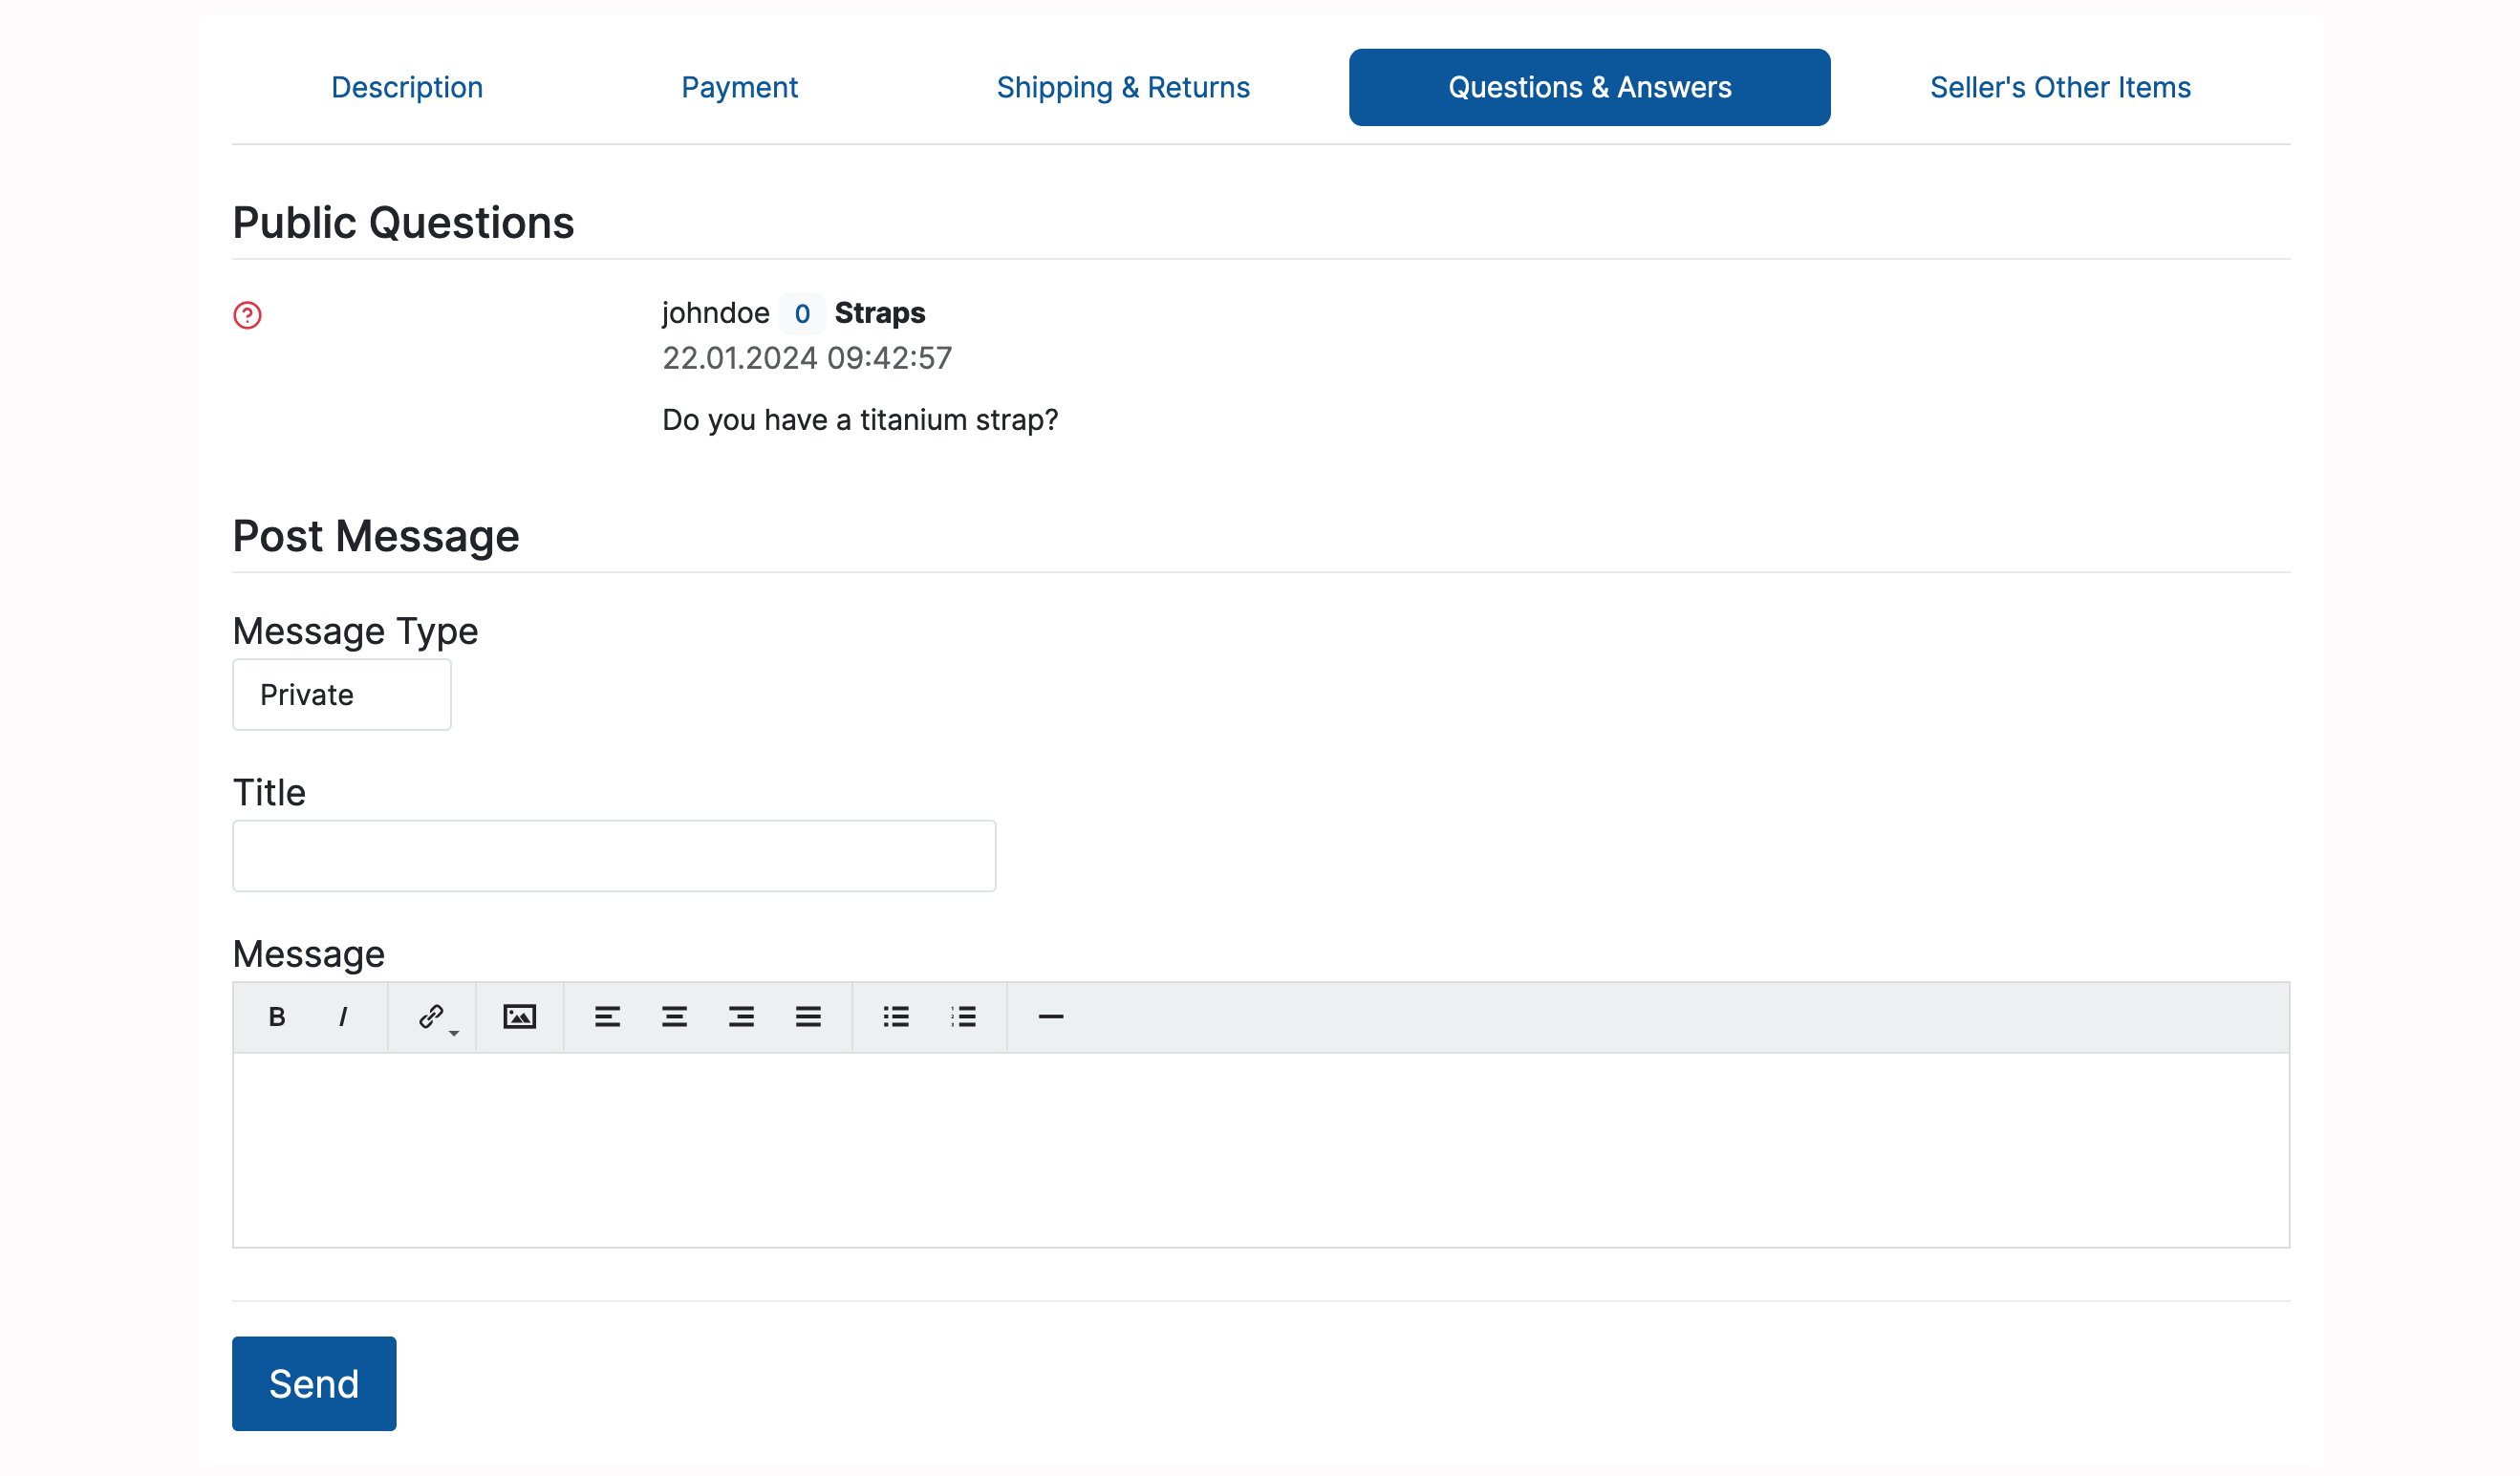The image size is (2520, 1476).
Task: View Seller's Other Items tab
Action: (x=2059, y=88)
